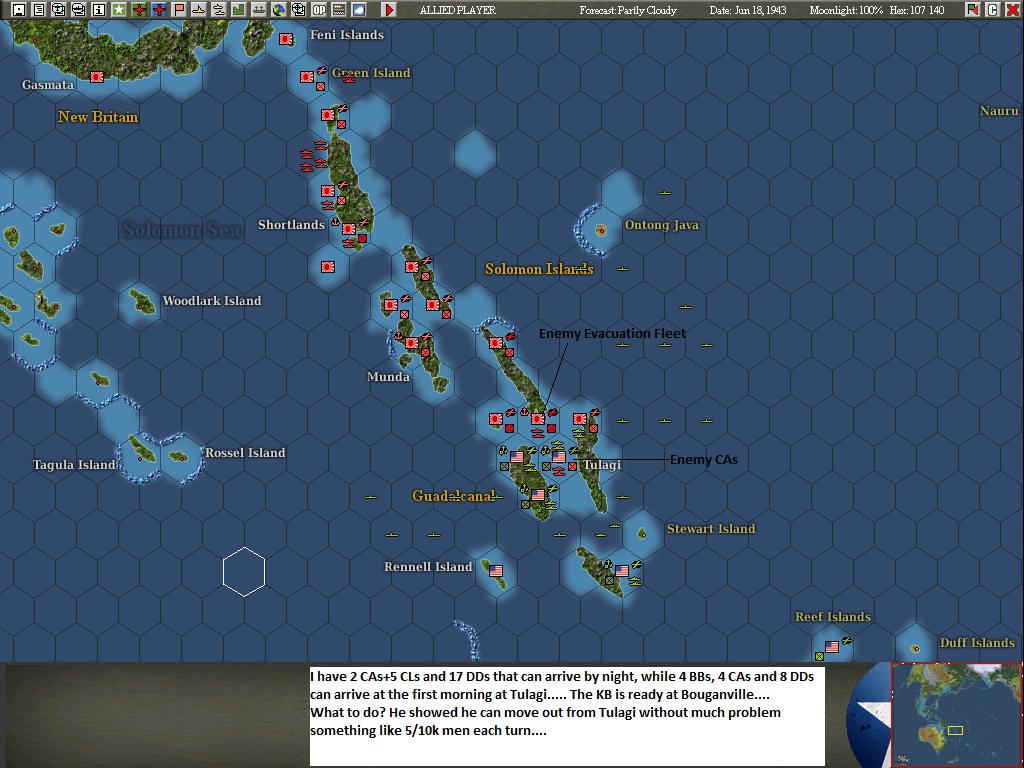This screenshot has width=1024, height=768.
Task: Select the Japanese base flag at Shortlands
Action: click(349, 229)
